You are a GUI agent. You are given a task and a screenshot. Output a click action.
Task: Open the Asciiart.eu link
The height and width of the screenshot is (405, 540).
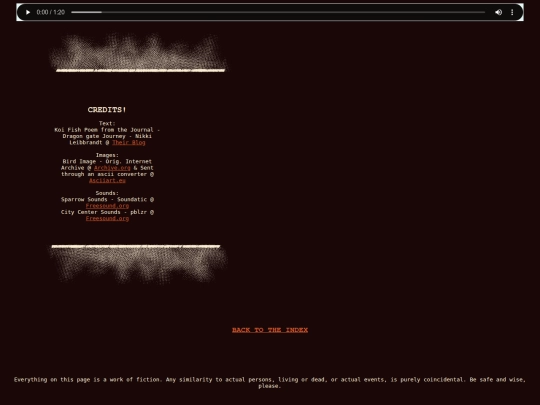[107, 180]
